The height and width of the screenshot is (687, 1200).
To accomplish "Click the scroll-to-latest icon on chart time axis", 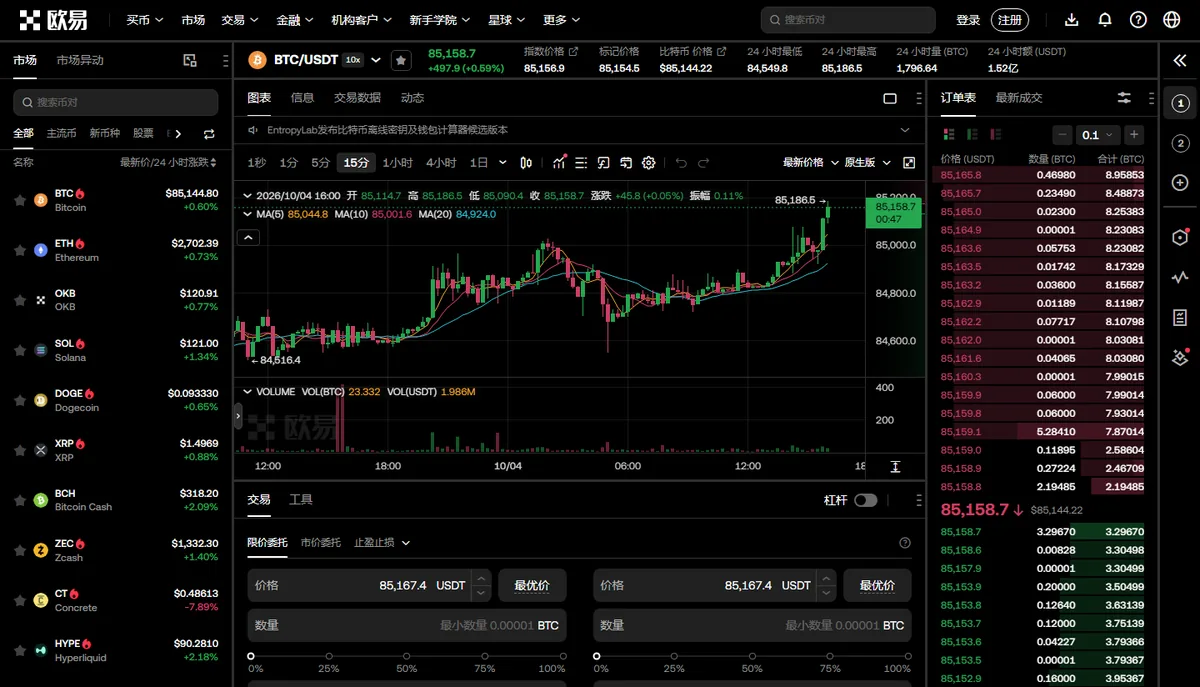I will tap(895, 467).
